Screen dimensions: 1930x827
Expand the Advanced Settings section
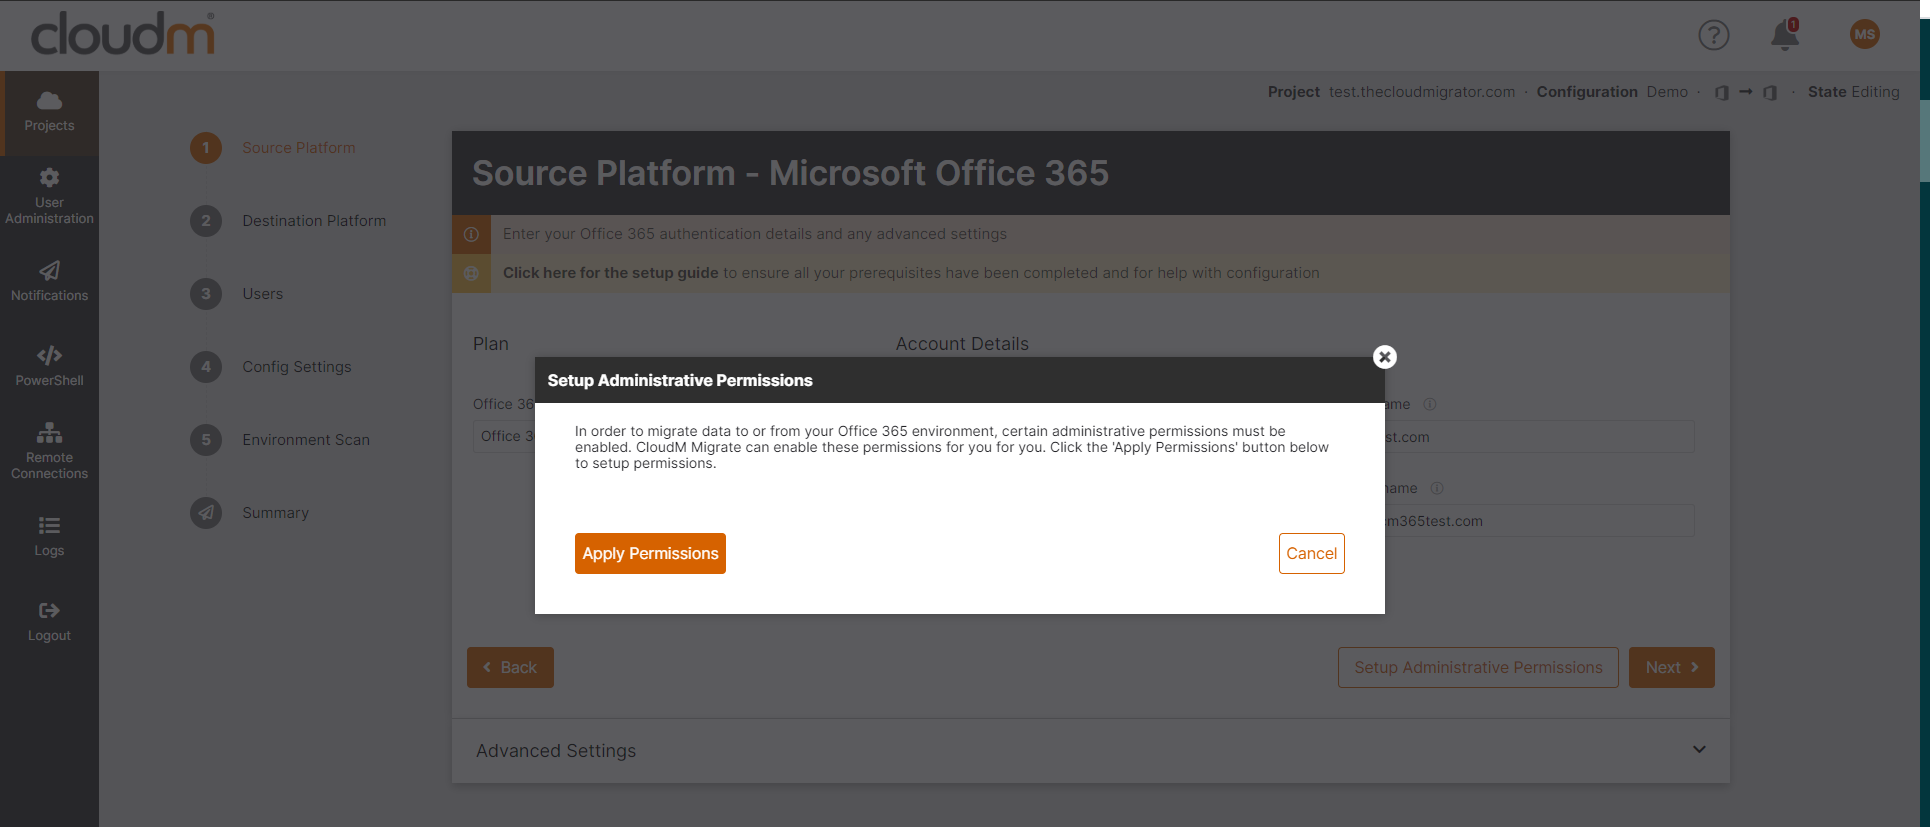tap(1091, 750)
